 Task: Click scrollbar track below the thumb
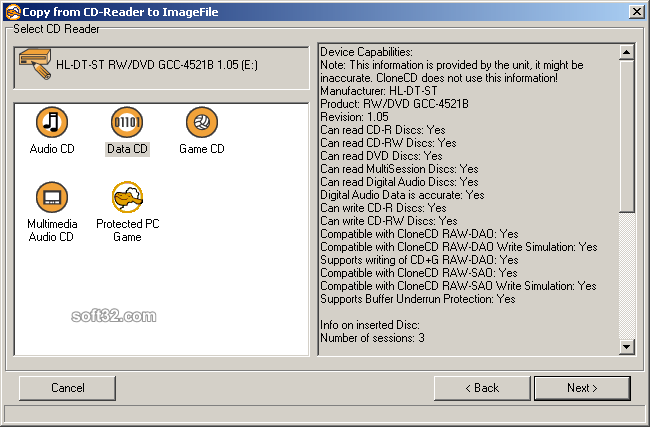click(x=626, y=276)
